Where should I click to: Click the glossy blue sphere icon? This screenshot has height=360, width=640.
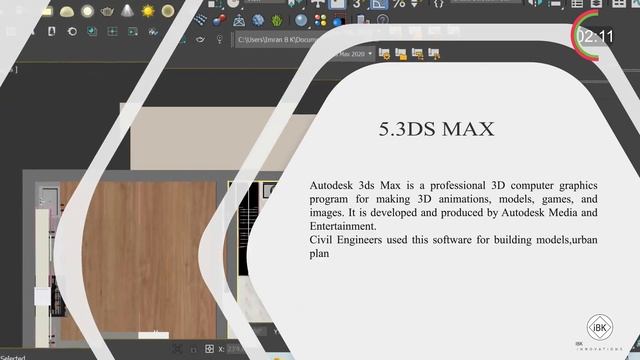301,20
